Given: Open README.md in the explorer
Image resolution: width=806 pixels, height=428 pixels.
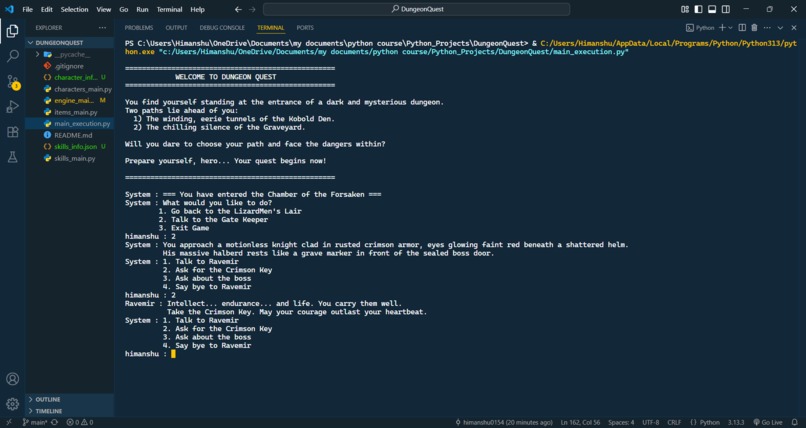Looking at the screenshot, I should (69, 135).
